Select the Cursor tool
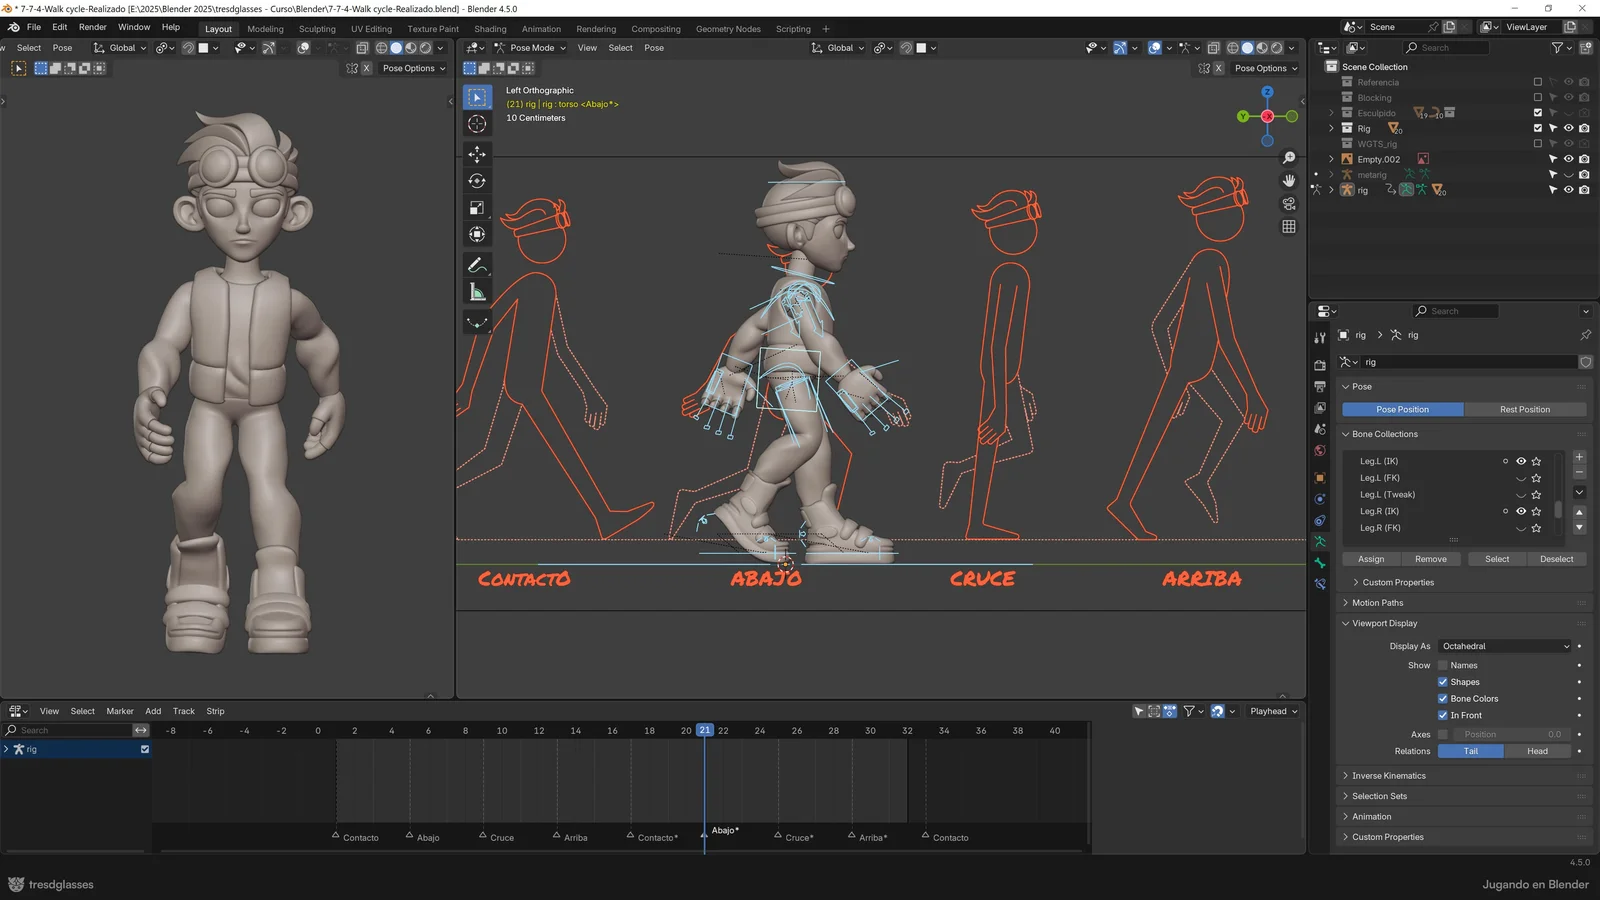 477,123
